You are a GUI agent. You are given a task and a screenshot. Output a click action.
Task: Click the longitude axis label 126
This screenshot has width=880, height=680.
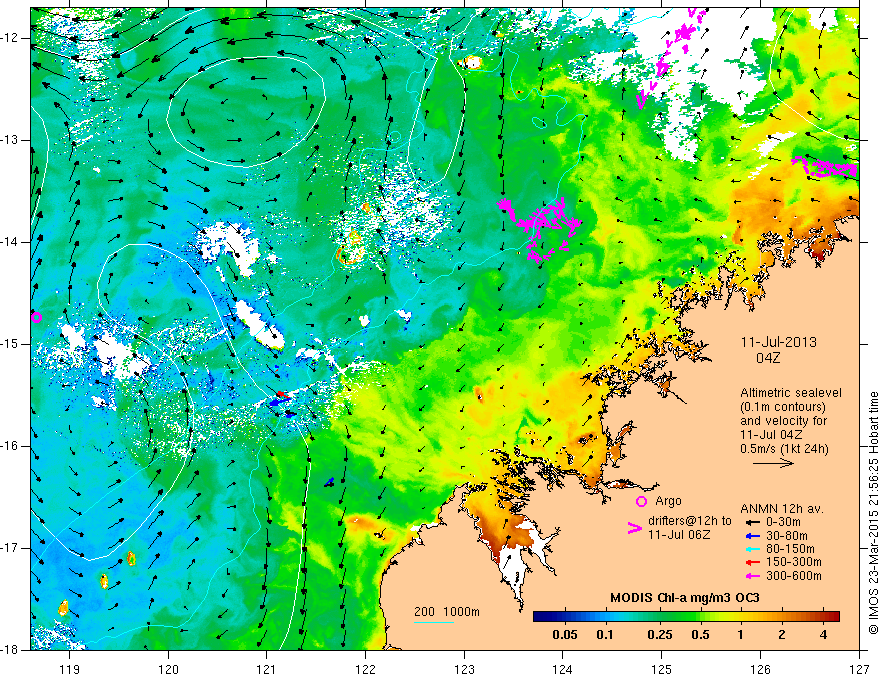click(x=760, y=669)
